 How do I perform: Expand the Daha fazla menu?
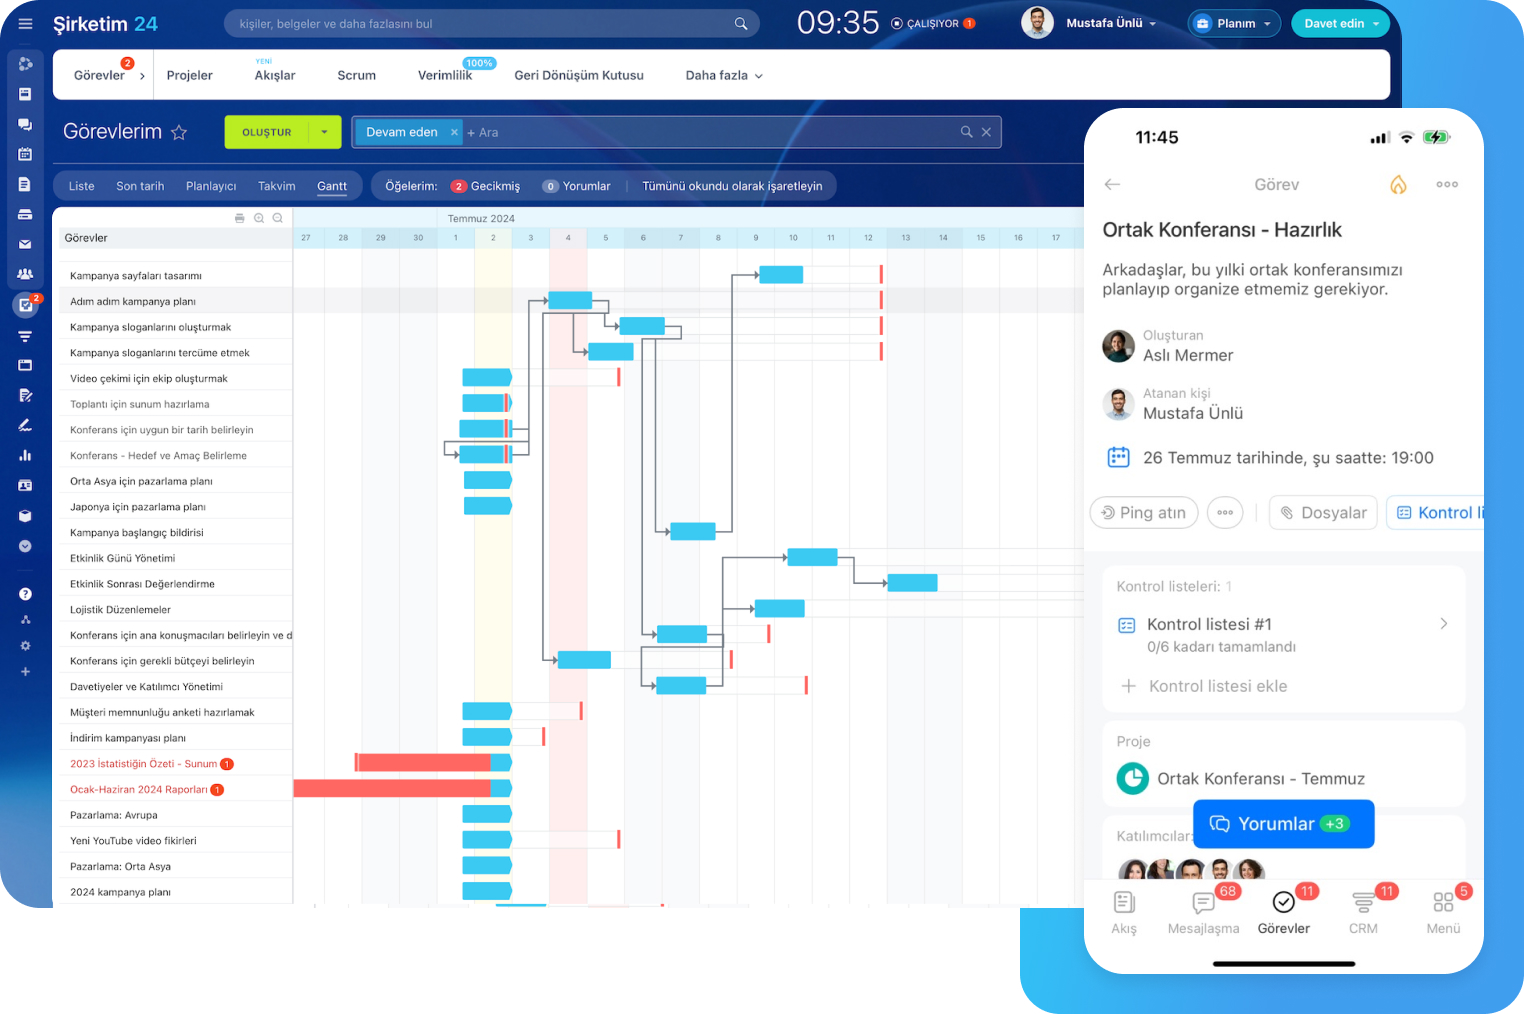pos(724,76)
